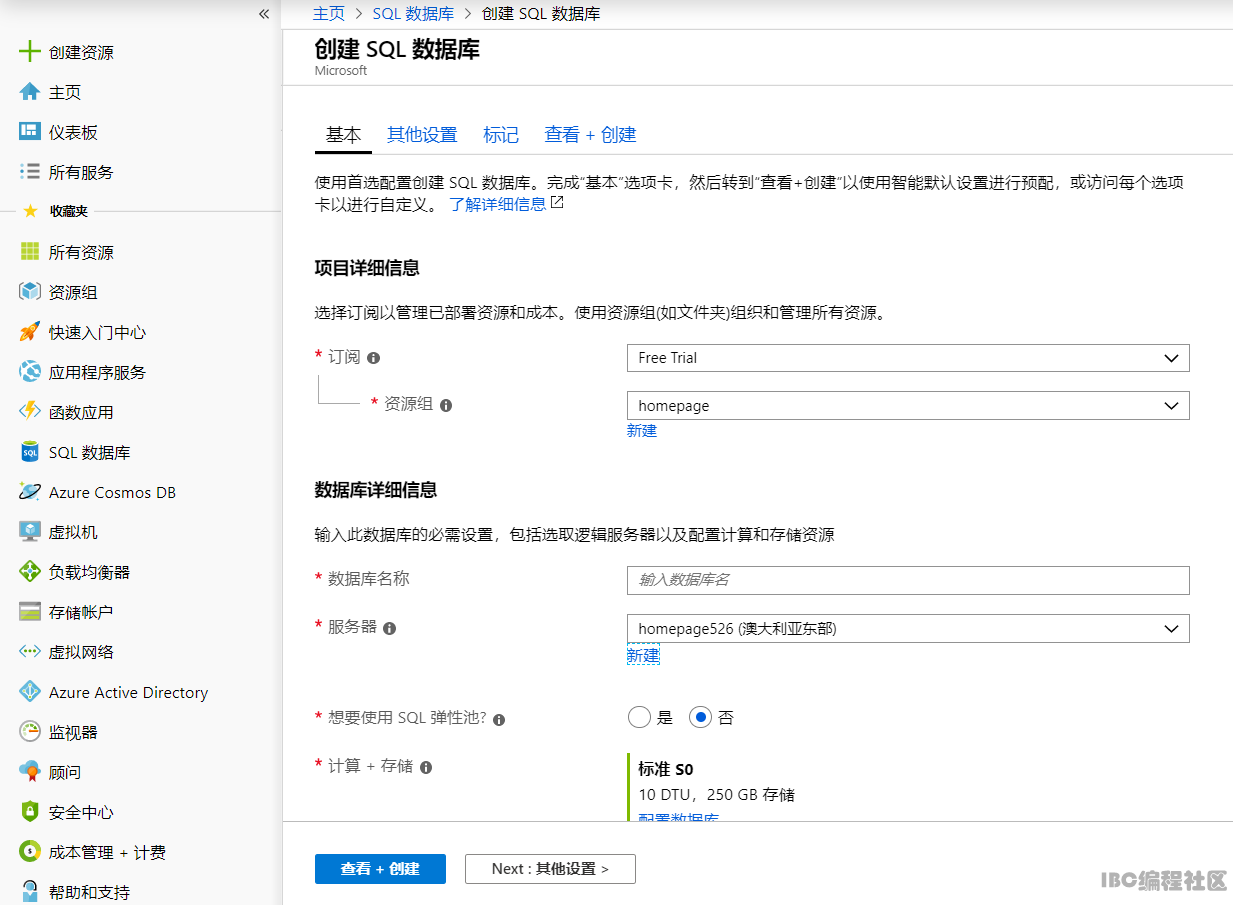Switch to the 其他设置 tab

[422, 135]
